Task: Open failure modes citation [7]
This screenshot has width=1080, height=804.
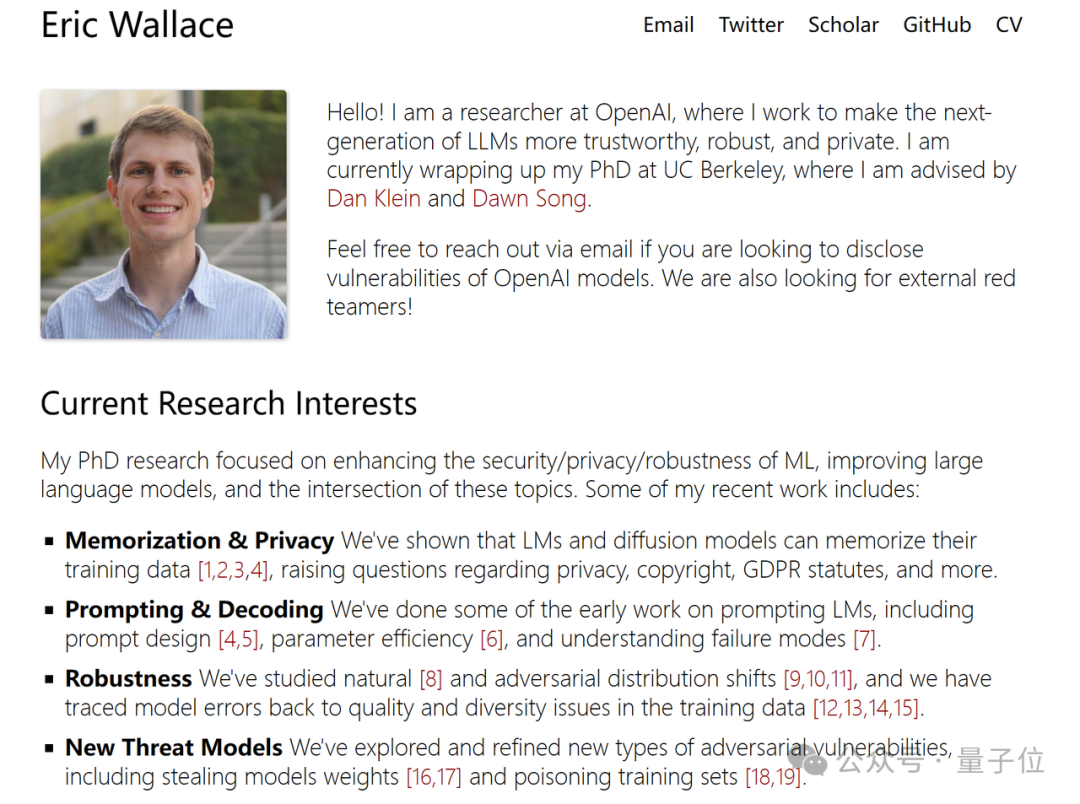Action: 864,639
